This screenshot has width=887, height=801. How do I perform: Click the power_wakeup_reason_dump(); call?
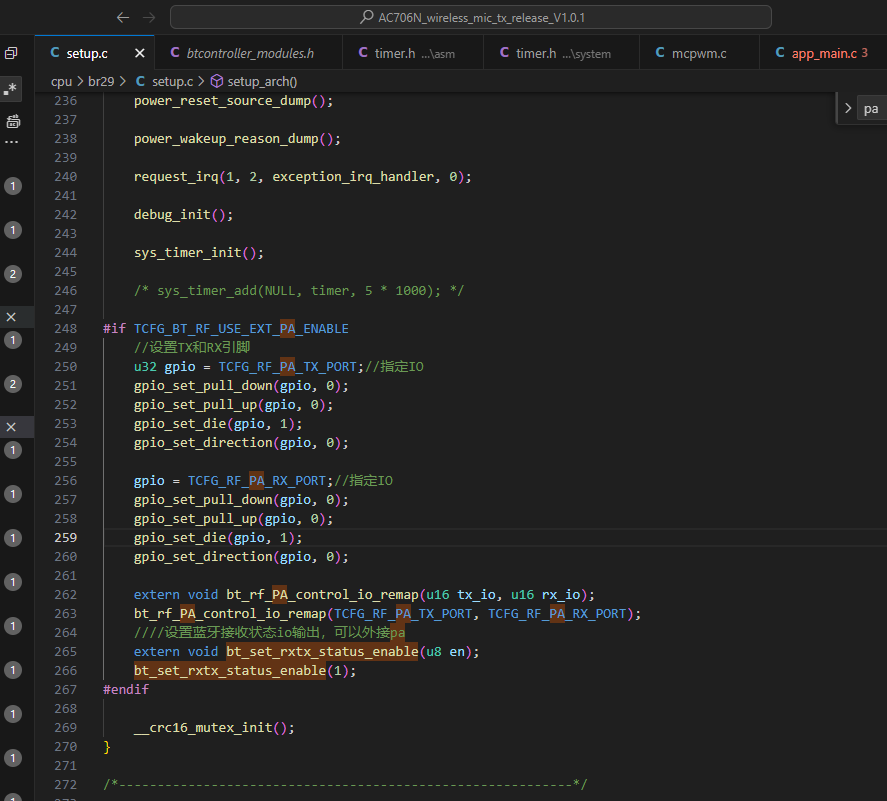[x=237, y=139]
